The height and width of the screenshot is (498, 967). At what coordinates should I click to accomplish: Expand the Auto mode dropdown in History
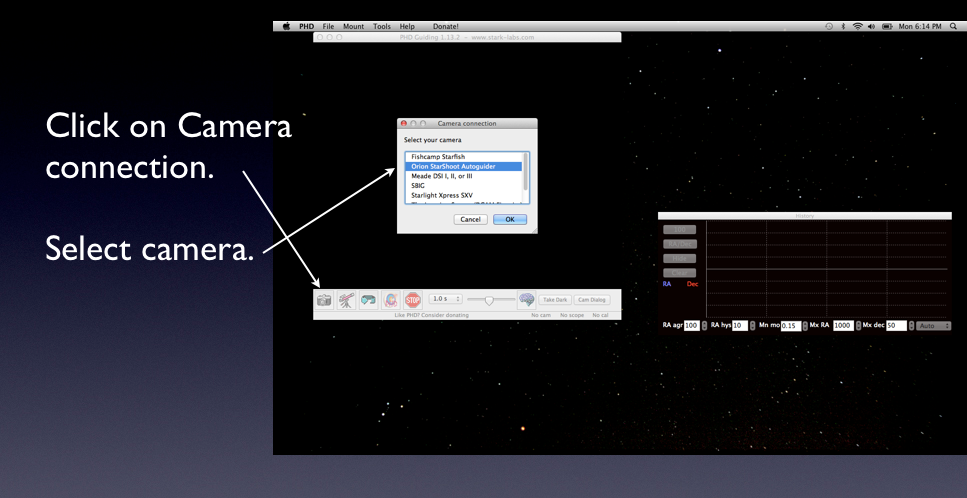click(935, 326)
